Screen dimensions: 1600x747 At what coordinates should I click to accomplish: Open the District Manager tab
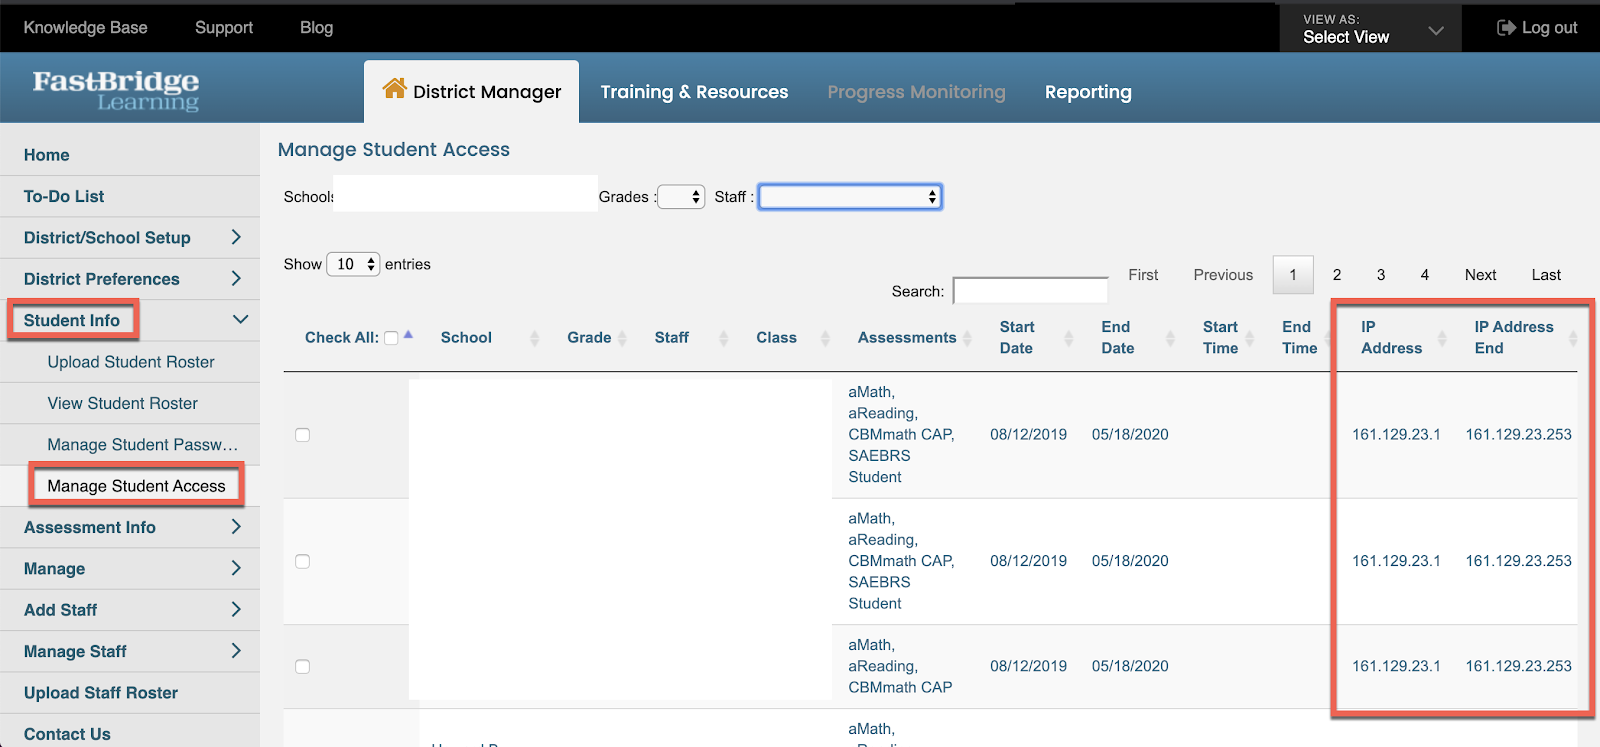[471, 92]
